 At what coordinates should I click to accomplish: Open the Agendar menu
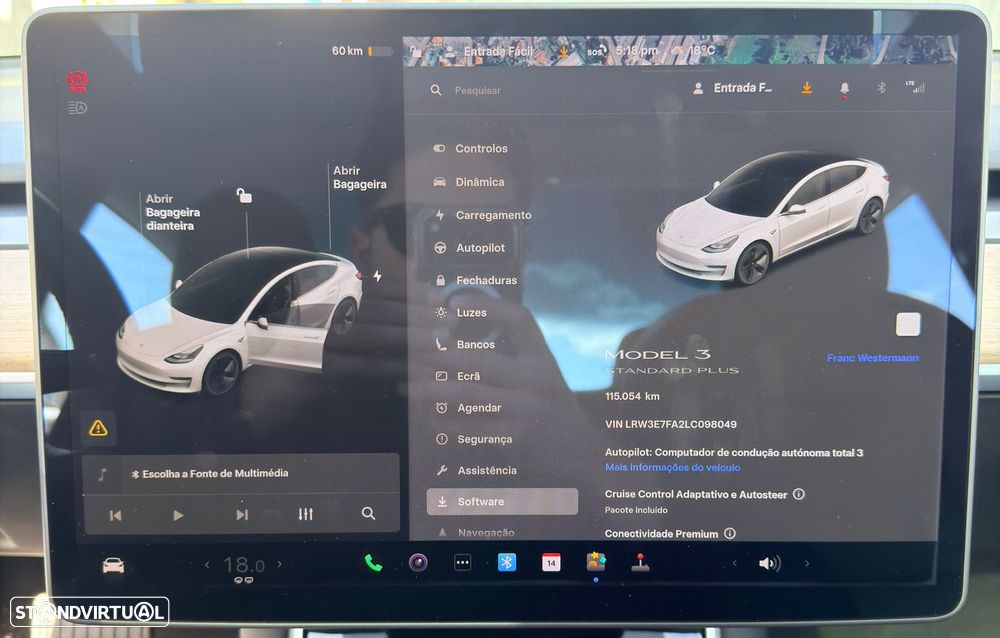coord(469,408)
